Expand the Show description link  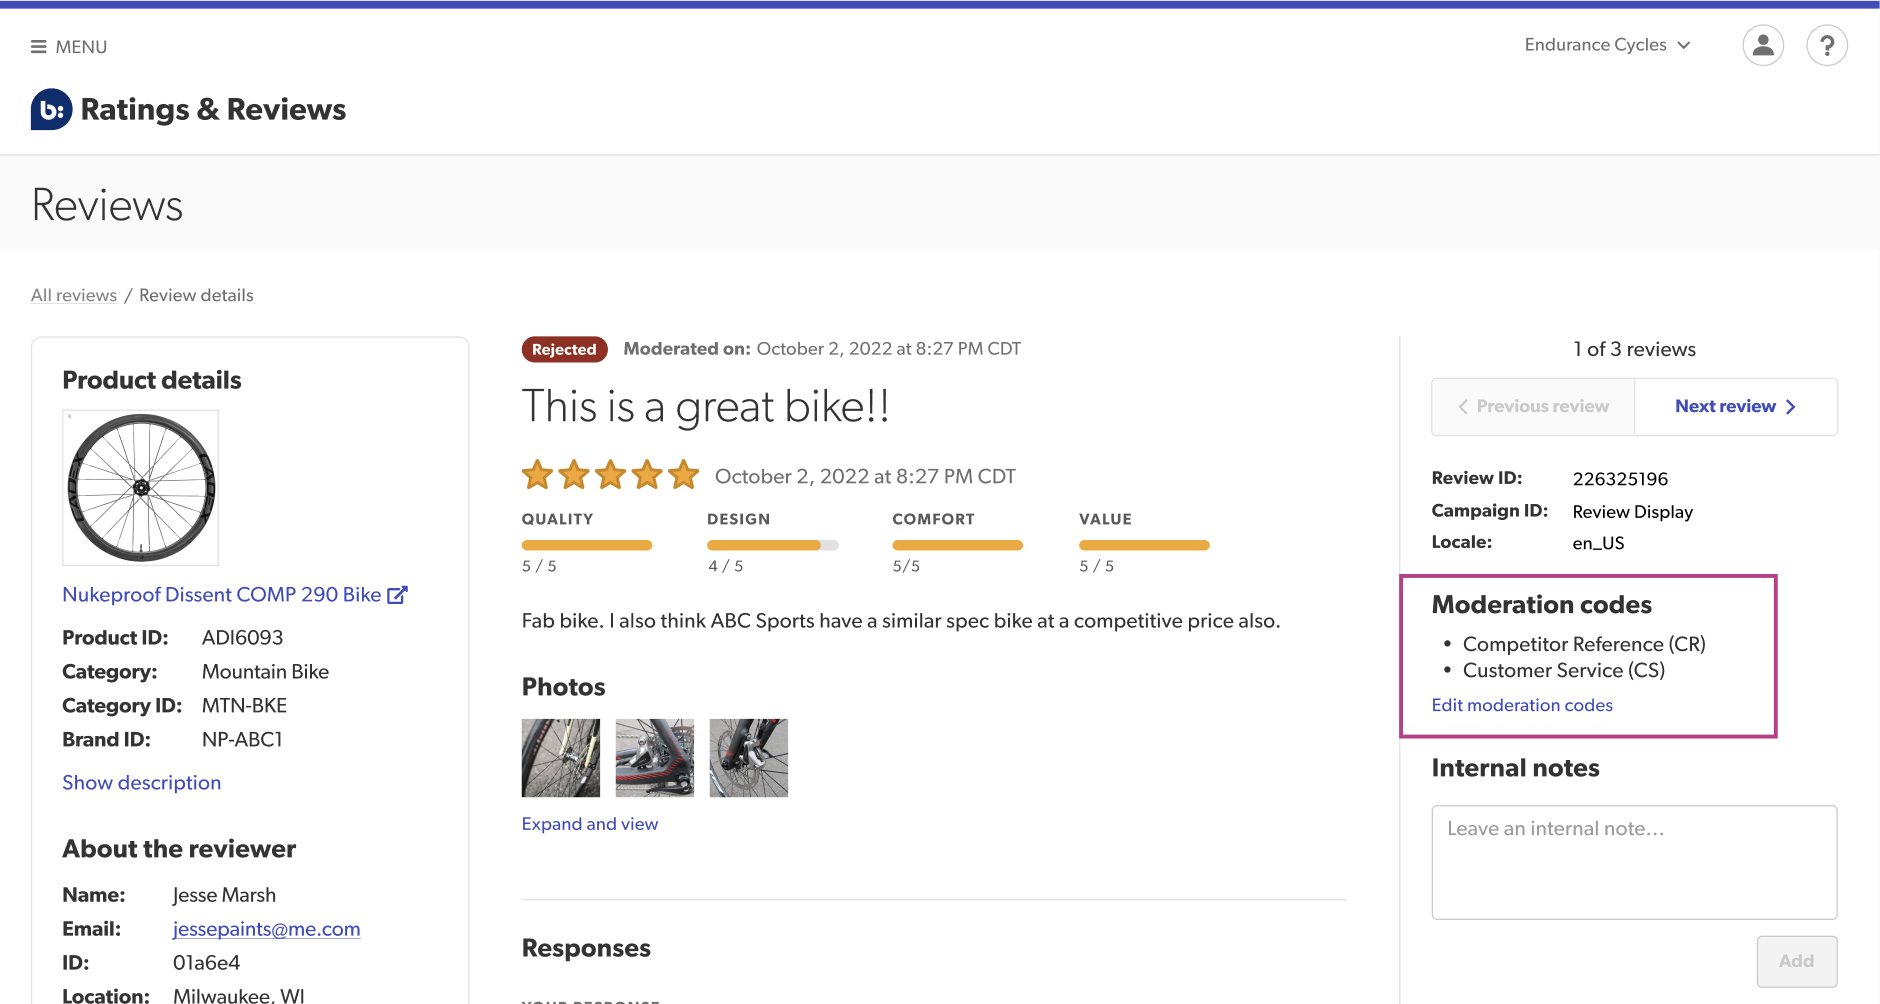141,783
